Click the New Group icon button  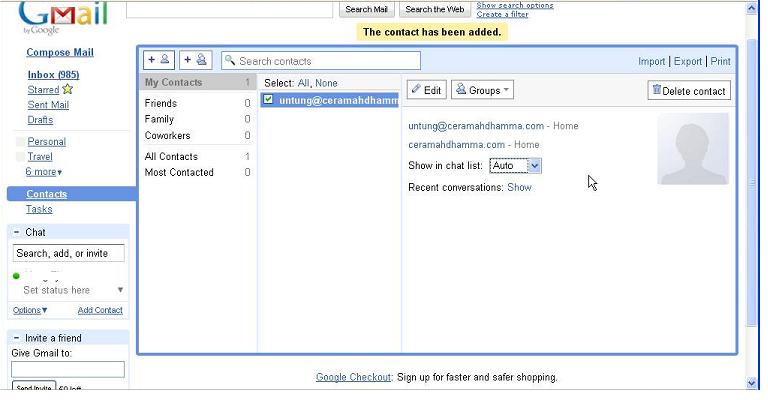tap(195, 60)
